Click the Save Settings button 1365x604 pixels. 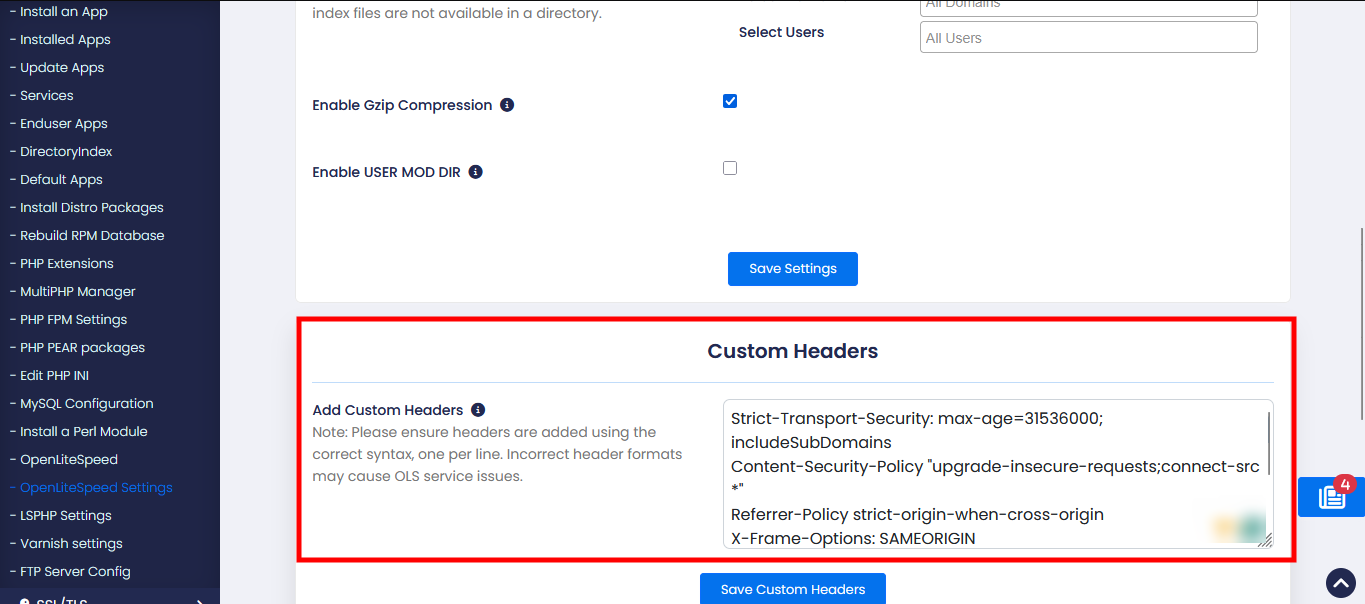[792, 269]
